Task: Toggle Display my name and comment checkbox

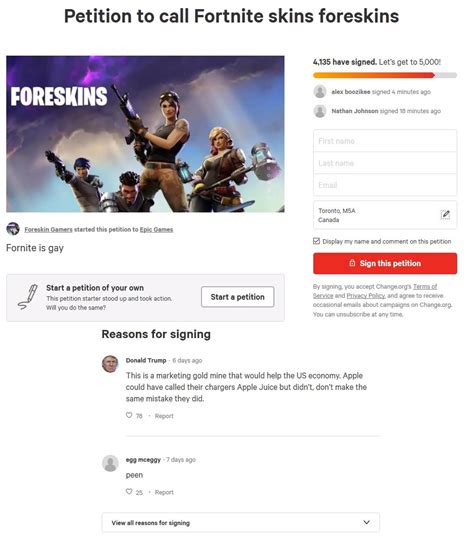Action: pos(316,241)
